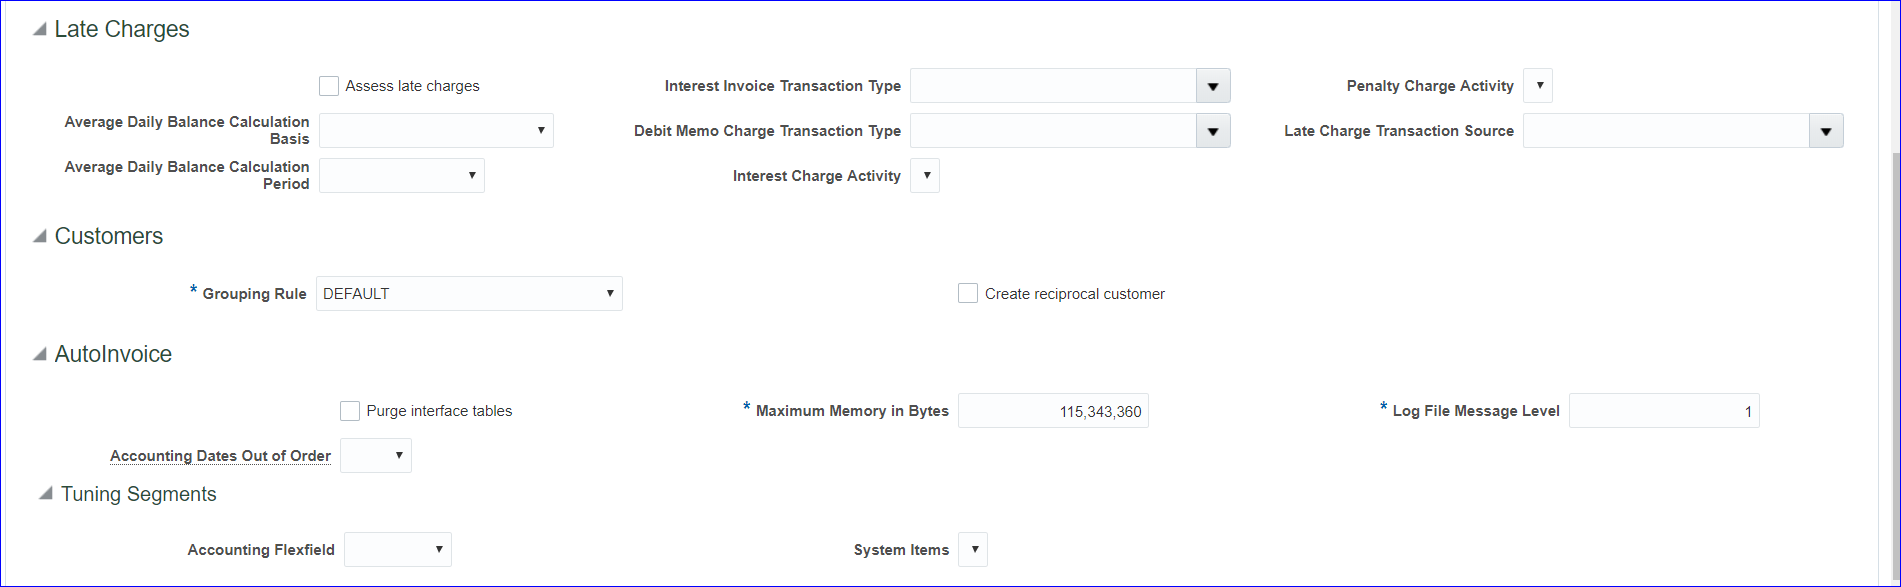
Task: Open Accounting Dates Out of Order dropdown
Action: click(376, 456)
